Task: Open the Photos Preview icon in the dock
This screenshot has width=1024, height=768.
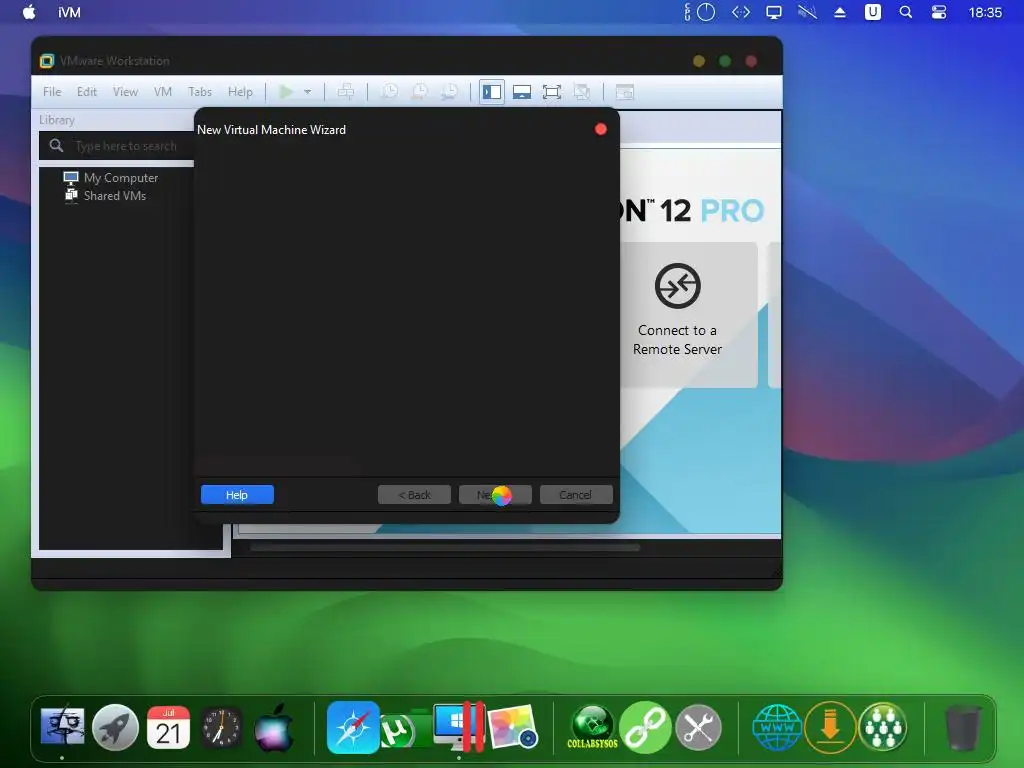Action: pos(513,727)
